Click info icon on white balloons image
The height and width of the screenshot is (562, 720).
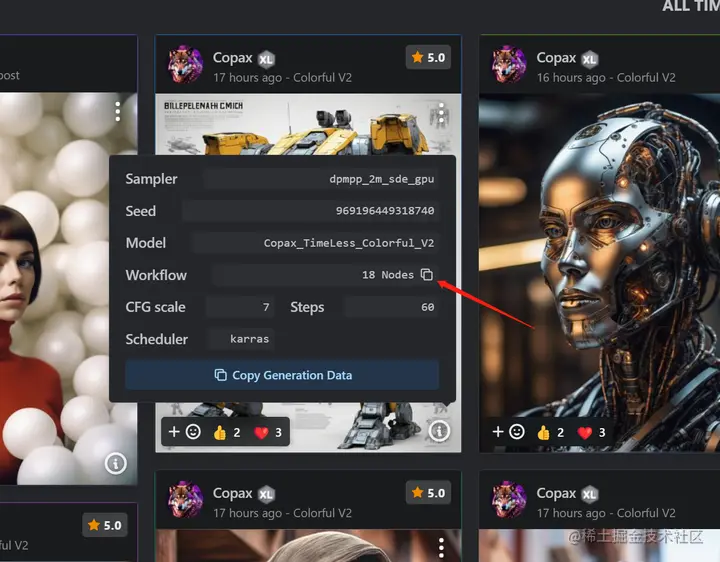point(115,463)
